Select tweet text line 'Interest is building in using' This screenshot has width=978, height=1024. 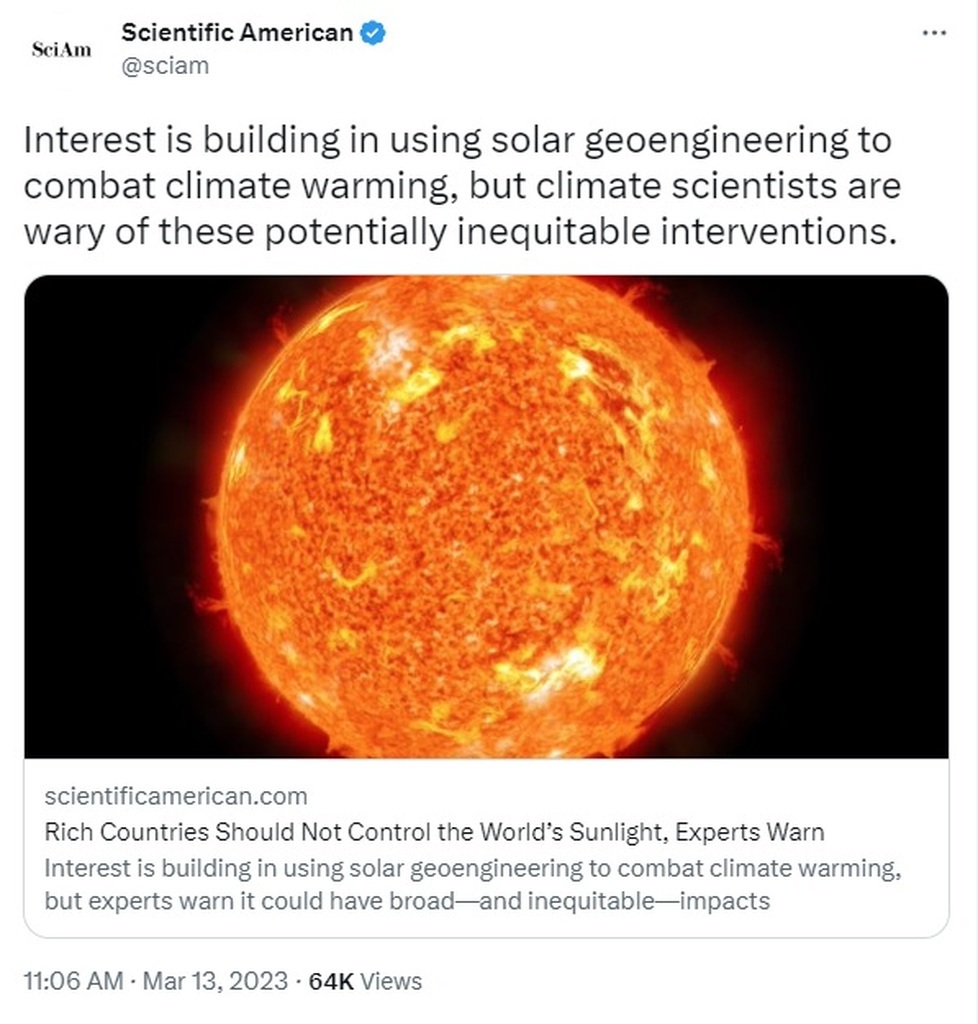click(458, 140)
